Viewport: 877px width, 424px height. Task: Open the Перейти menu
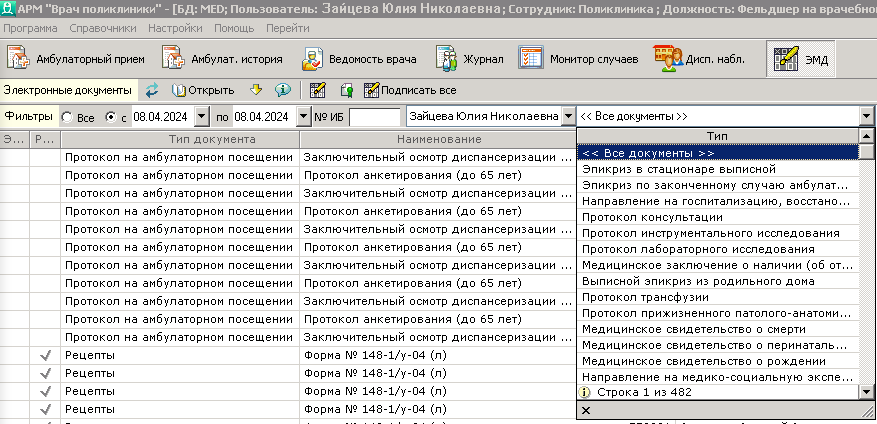point(287,28)
